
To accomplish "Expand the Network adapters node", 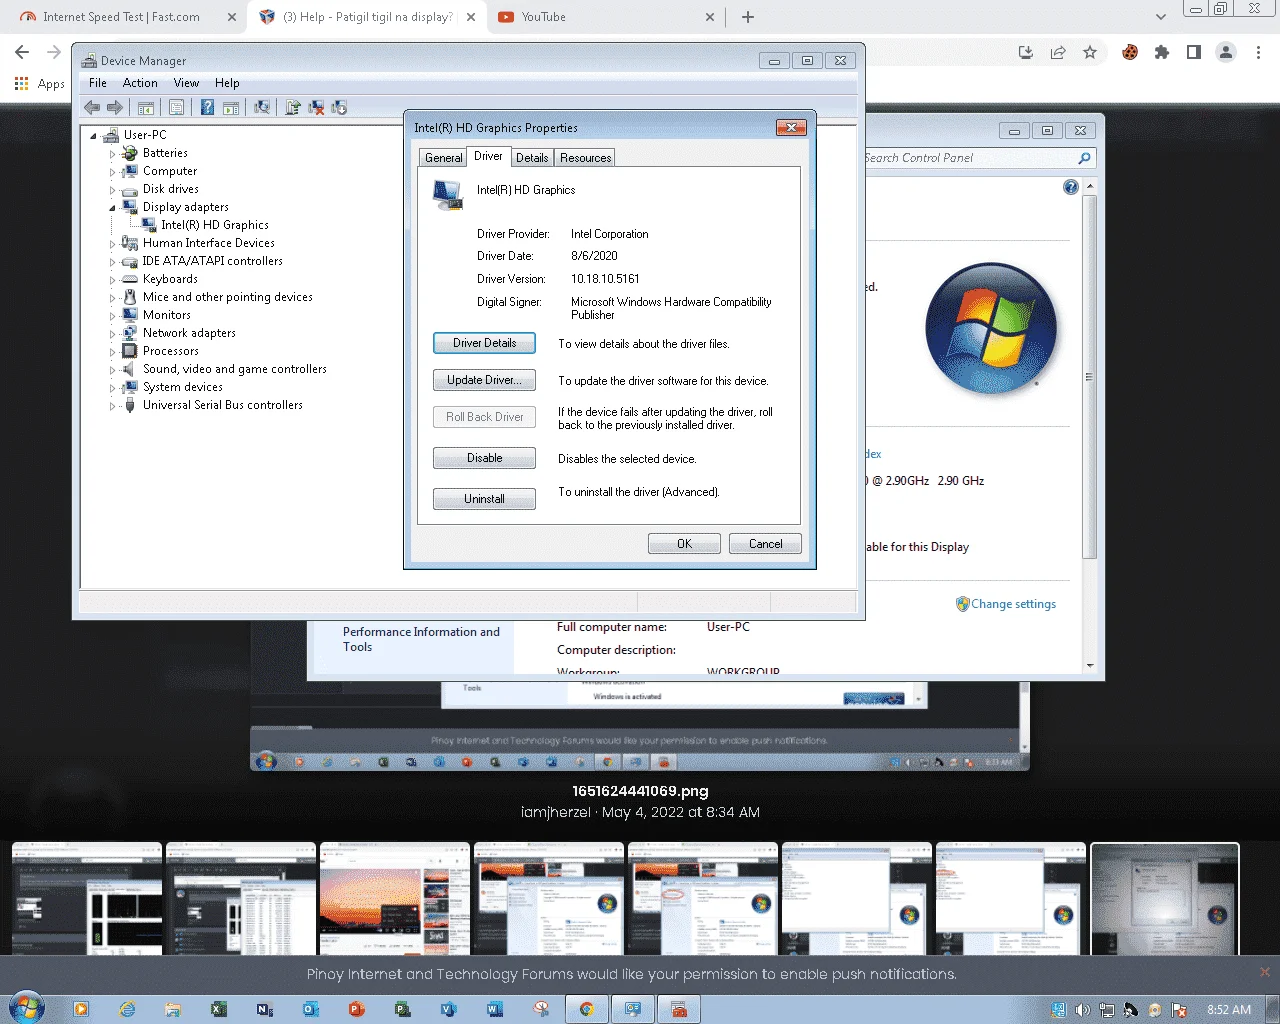I will click(112, 334).
